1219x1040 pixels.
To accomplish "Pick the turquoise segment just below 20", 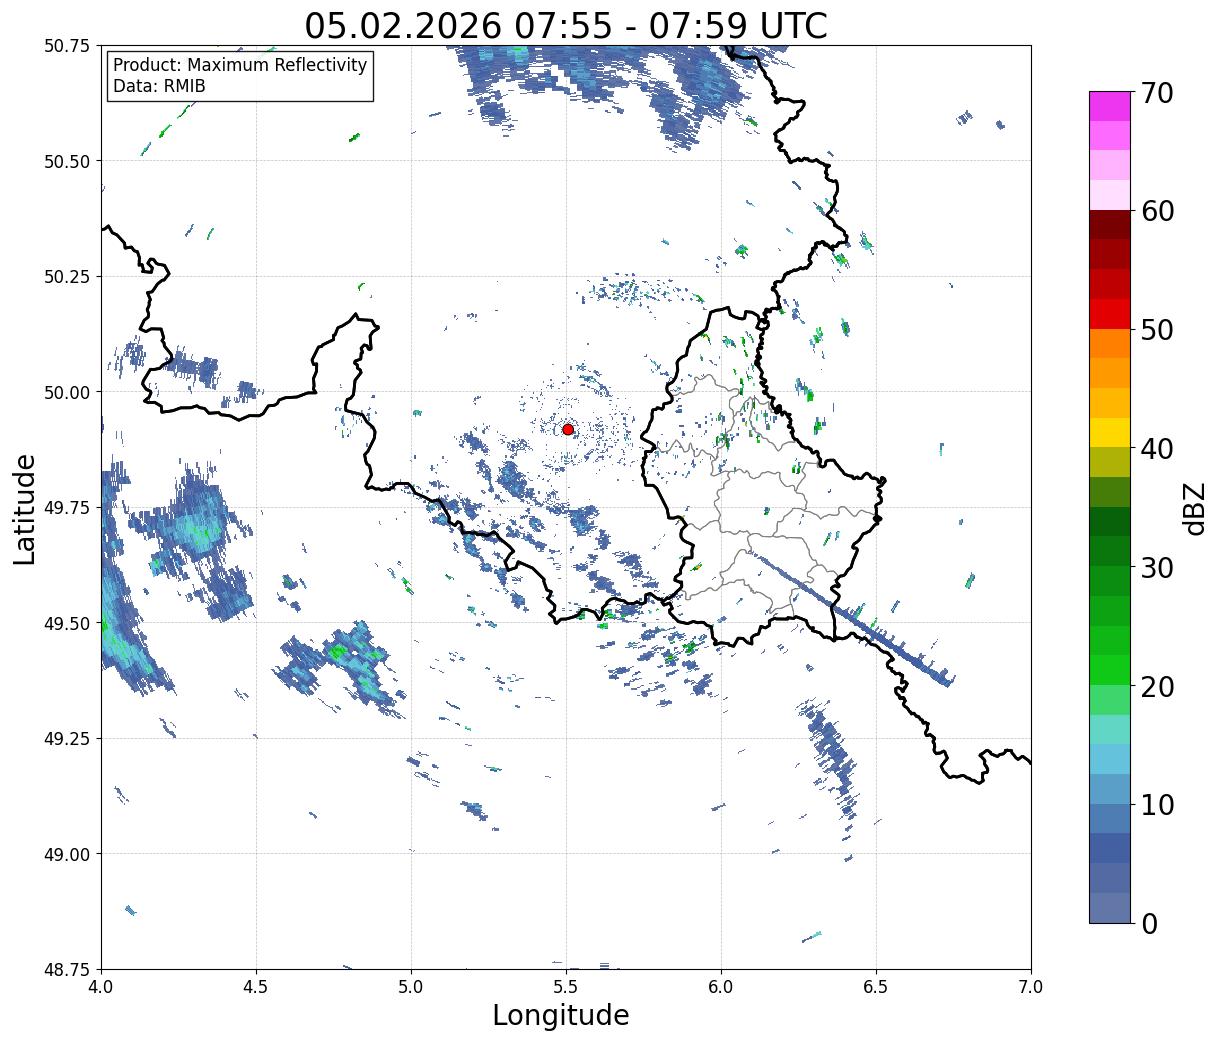I will pyautogui.click(x=1110, y=729).
